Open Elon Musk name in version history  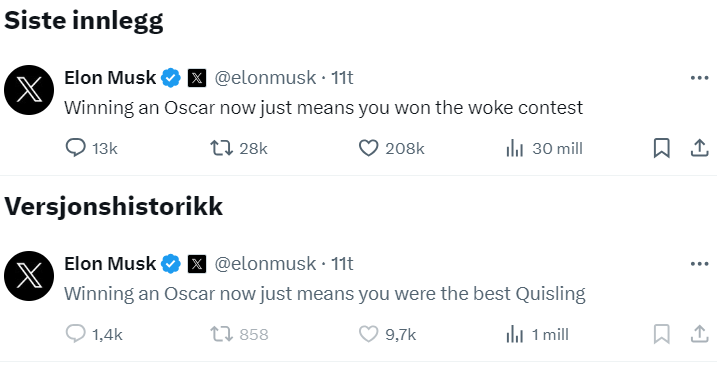tap(110, 264)
